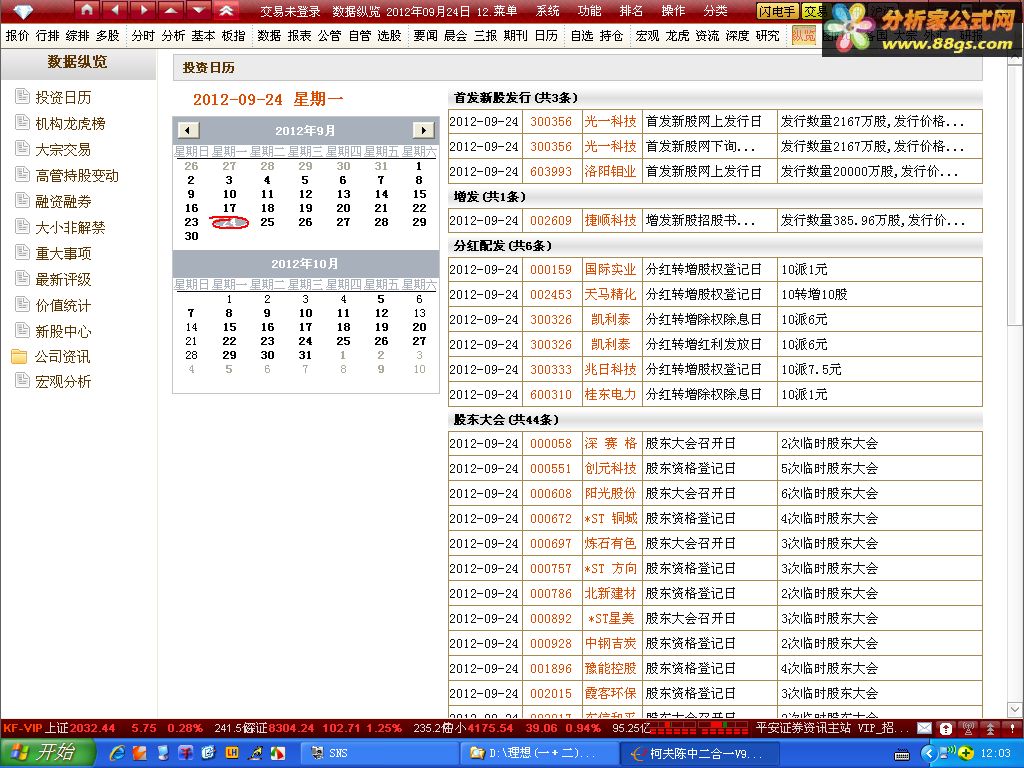Click the LH quick launch icon in taskbar

[x=232, y=753]
